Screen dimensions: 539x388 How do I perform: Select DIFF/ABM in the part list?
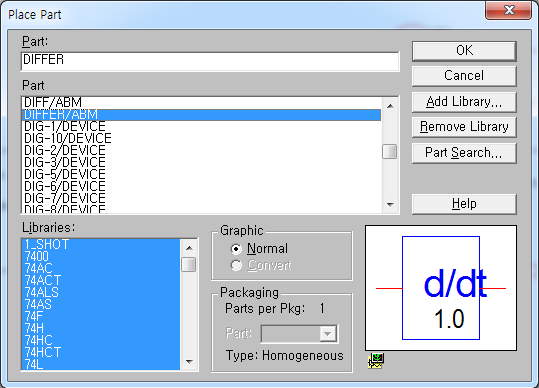pyautogui.click(x=202, y=102)
